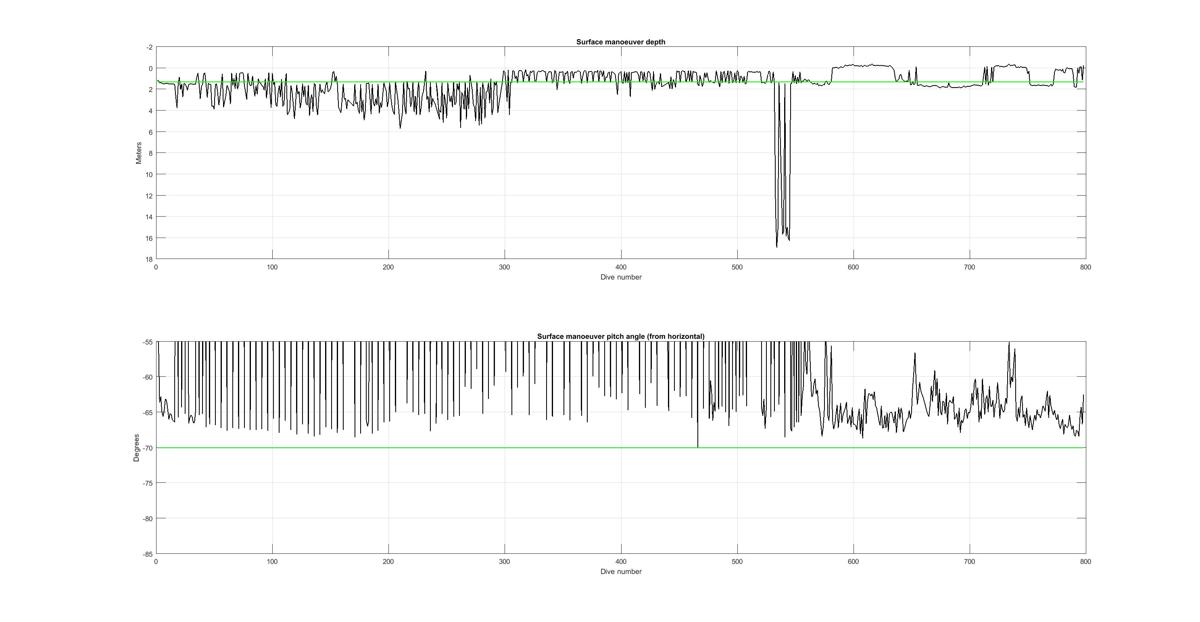Click dive number "200" tick under the pitch plot
Screen dimensions: 1200x622
(388, 562)
